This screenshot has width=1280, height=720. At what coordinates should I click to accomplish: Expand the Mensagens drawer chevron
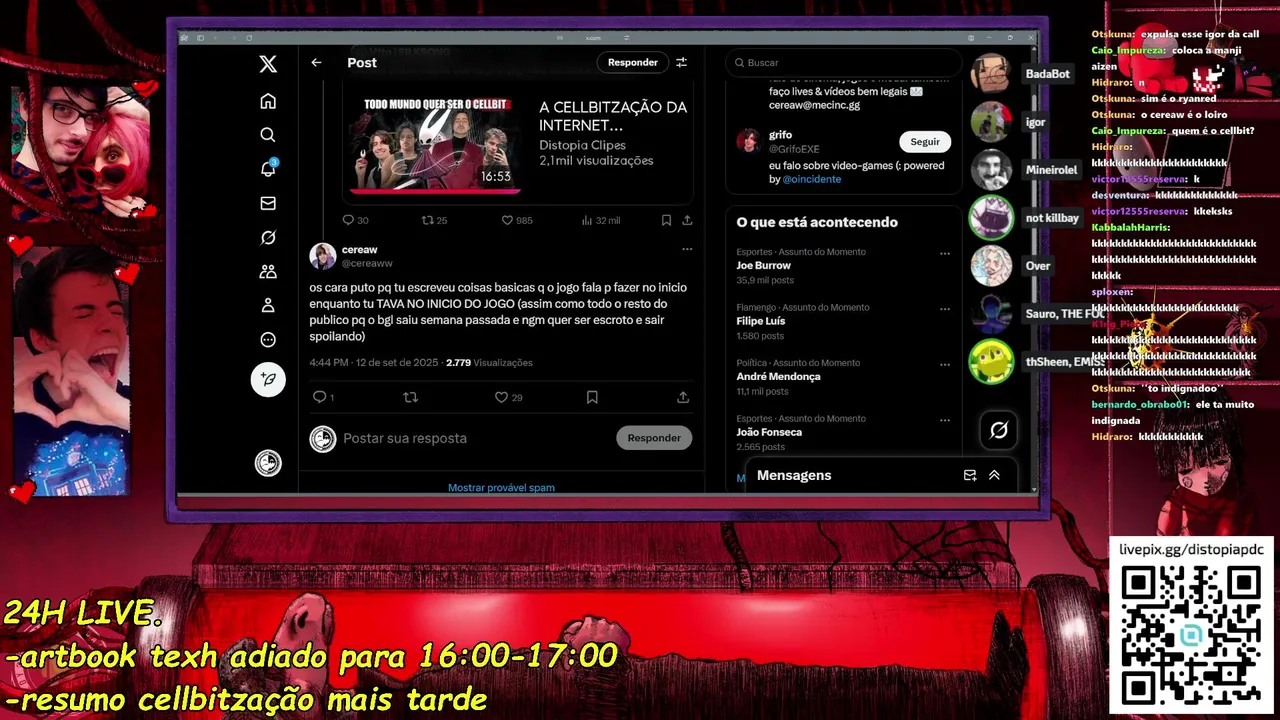[994, 475]
